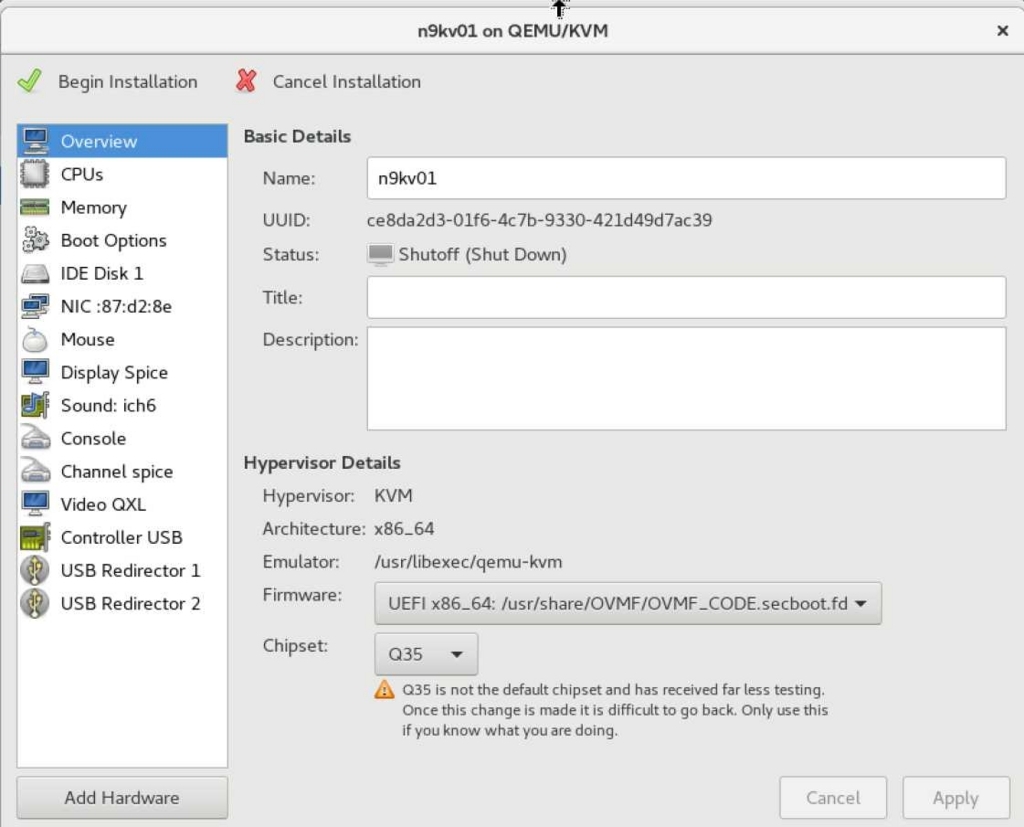Viewport: 1024px width, 827px height.
Task: Click the Basic Details section heading
Action: [x=297, y=136]
